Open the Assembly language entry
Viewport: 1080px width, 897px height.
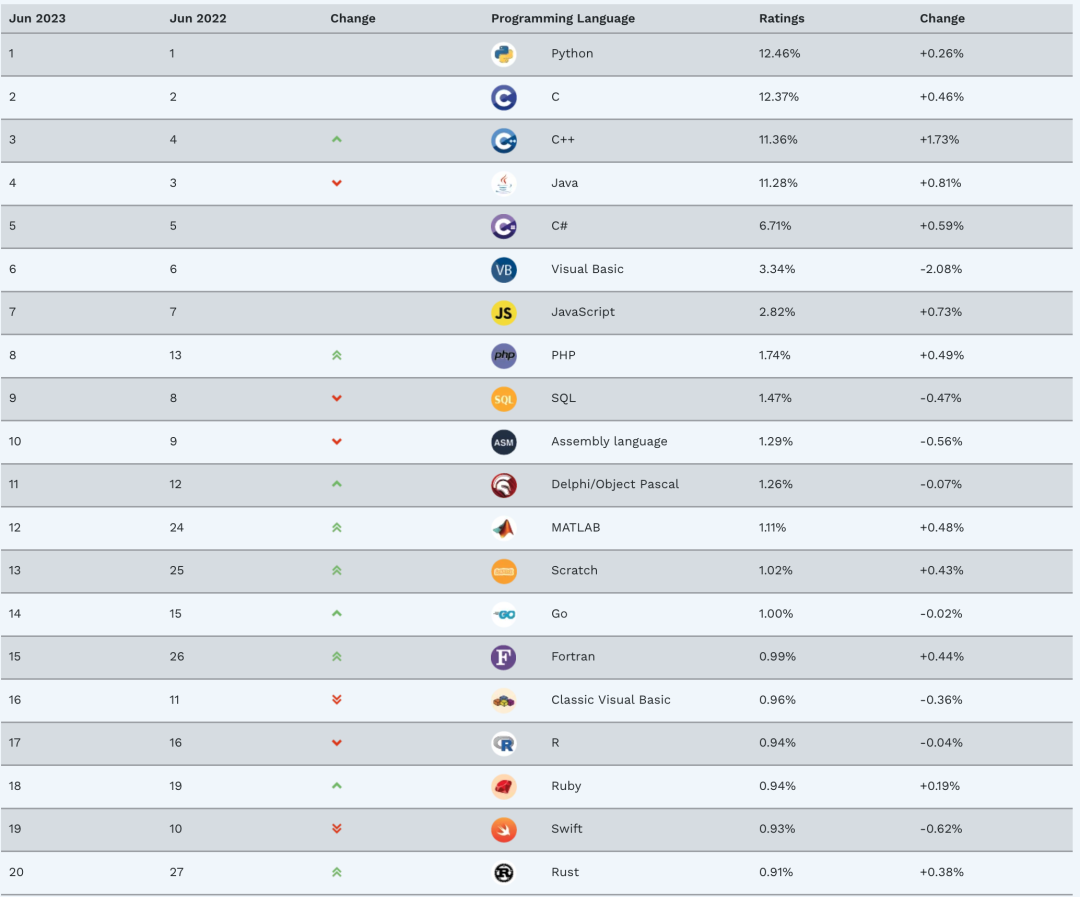point(609,442)
